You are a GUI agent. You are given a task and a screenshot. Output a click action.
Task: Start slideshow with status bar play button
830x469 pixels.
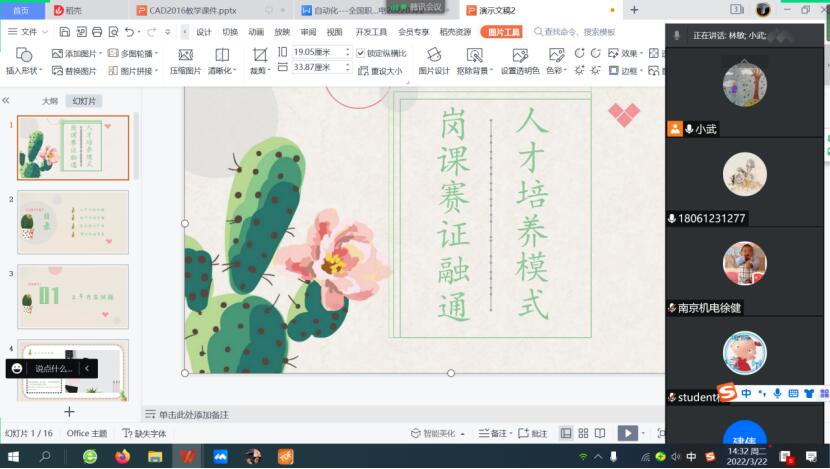tap(626, 433)
